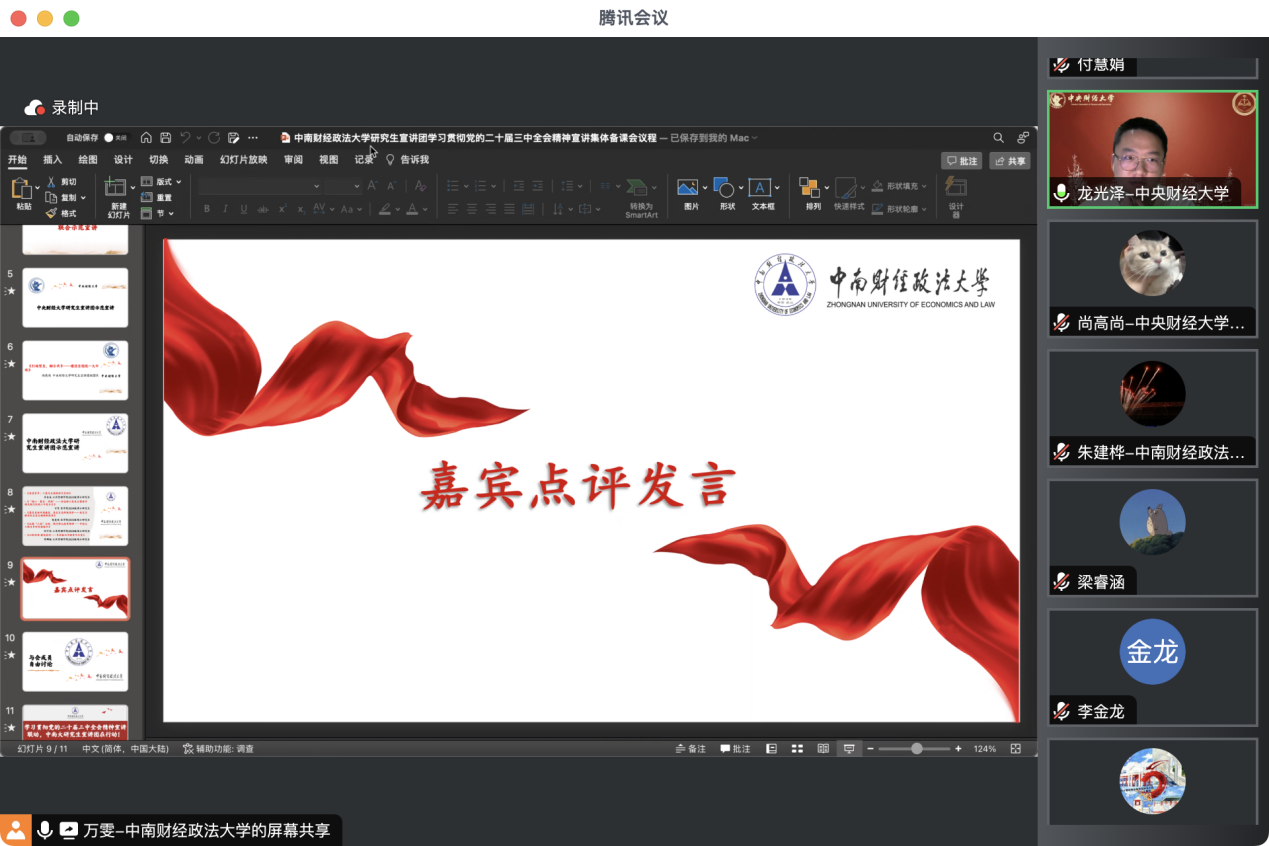Click the 共享 share button

(1010, 161)
